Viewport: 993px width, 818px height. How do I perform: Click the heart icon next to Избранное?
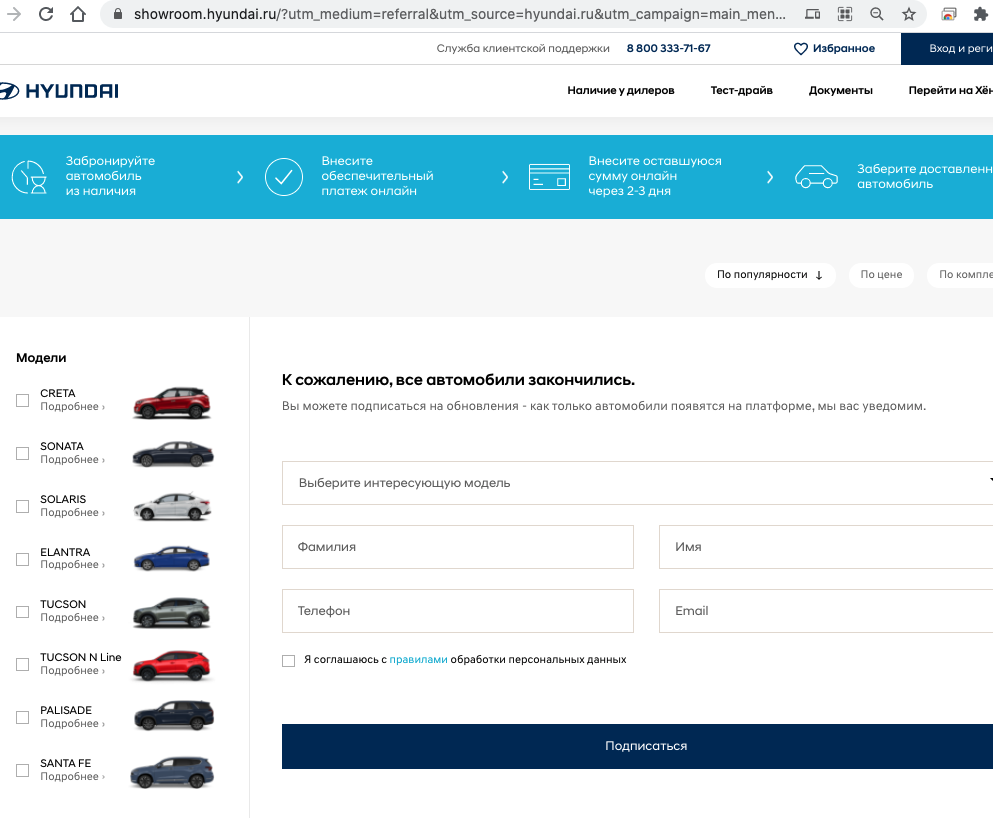click(800, 49)
